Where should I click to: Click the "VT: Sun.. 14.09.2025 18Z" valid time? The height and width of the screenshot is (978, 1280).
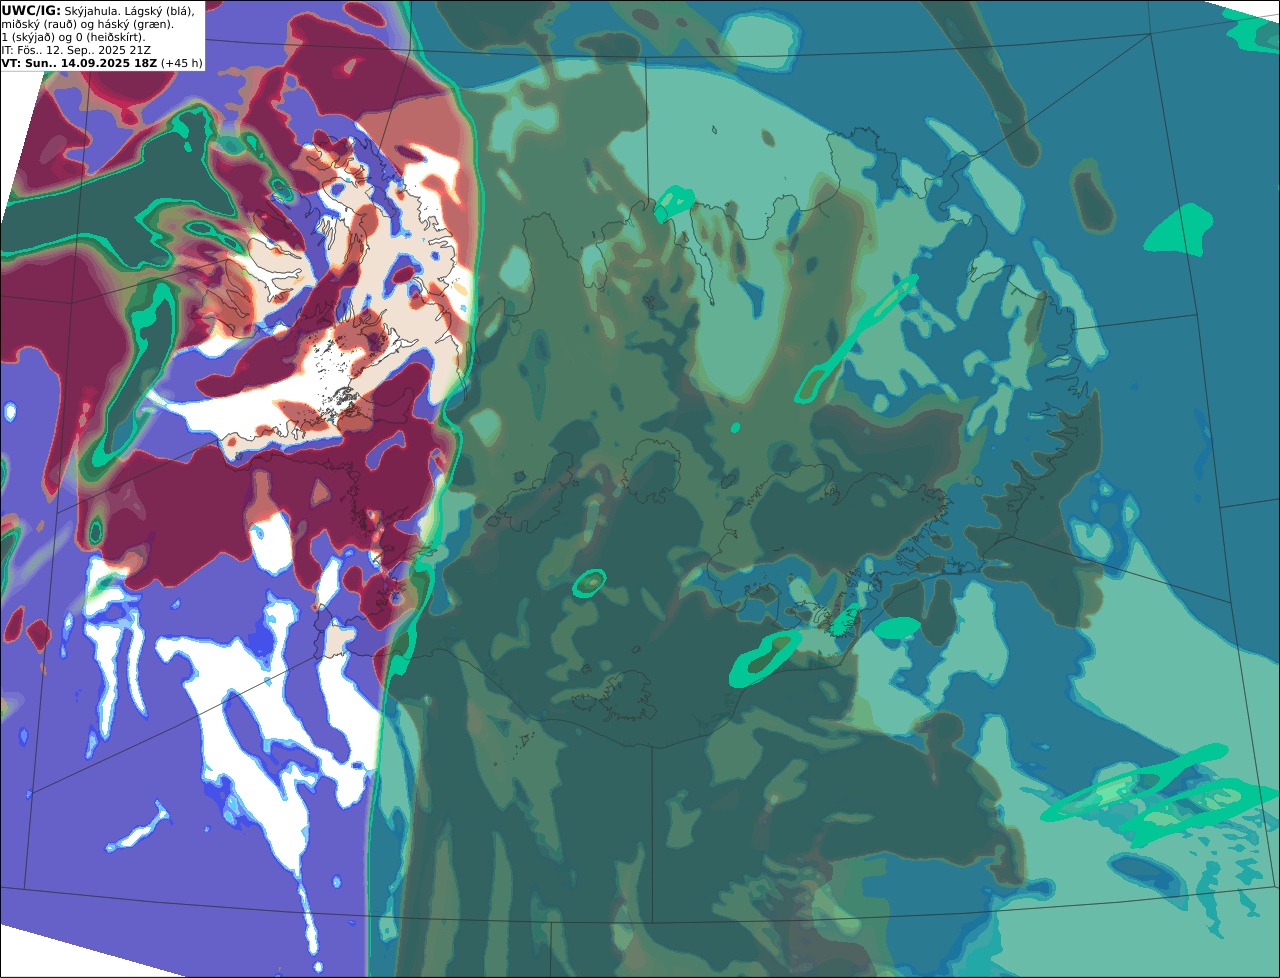click(79, 63)
